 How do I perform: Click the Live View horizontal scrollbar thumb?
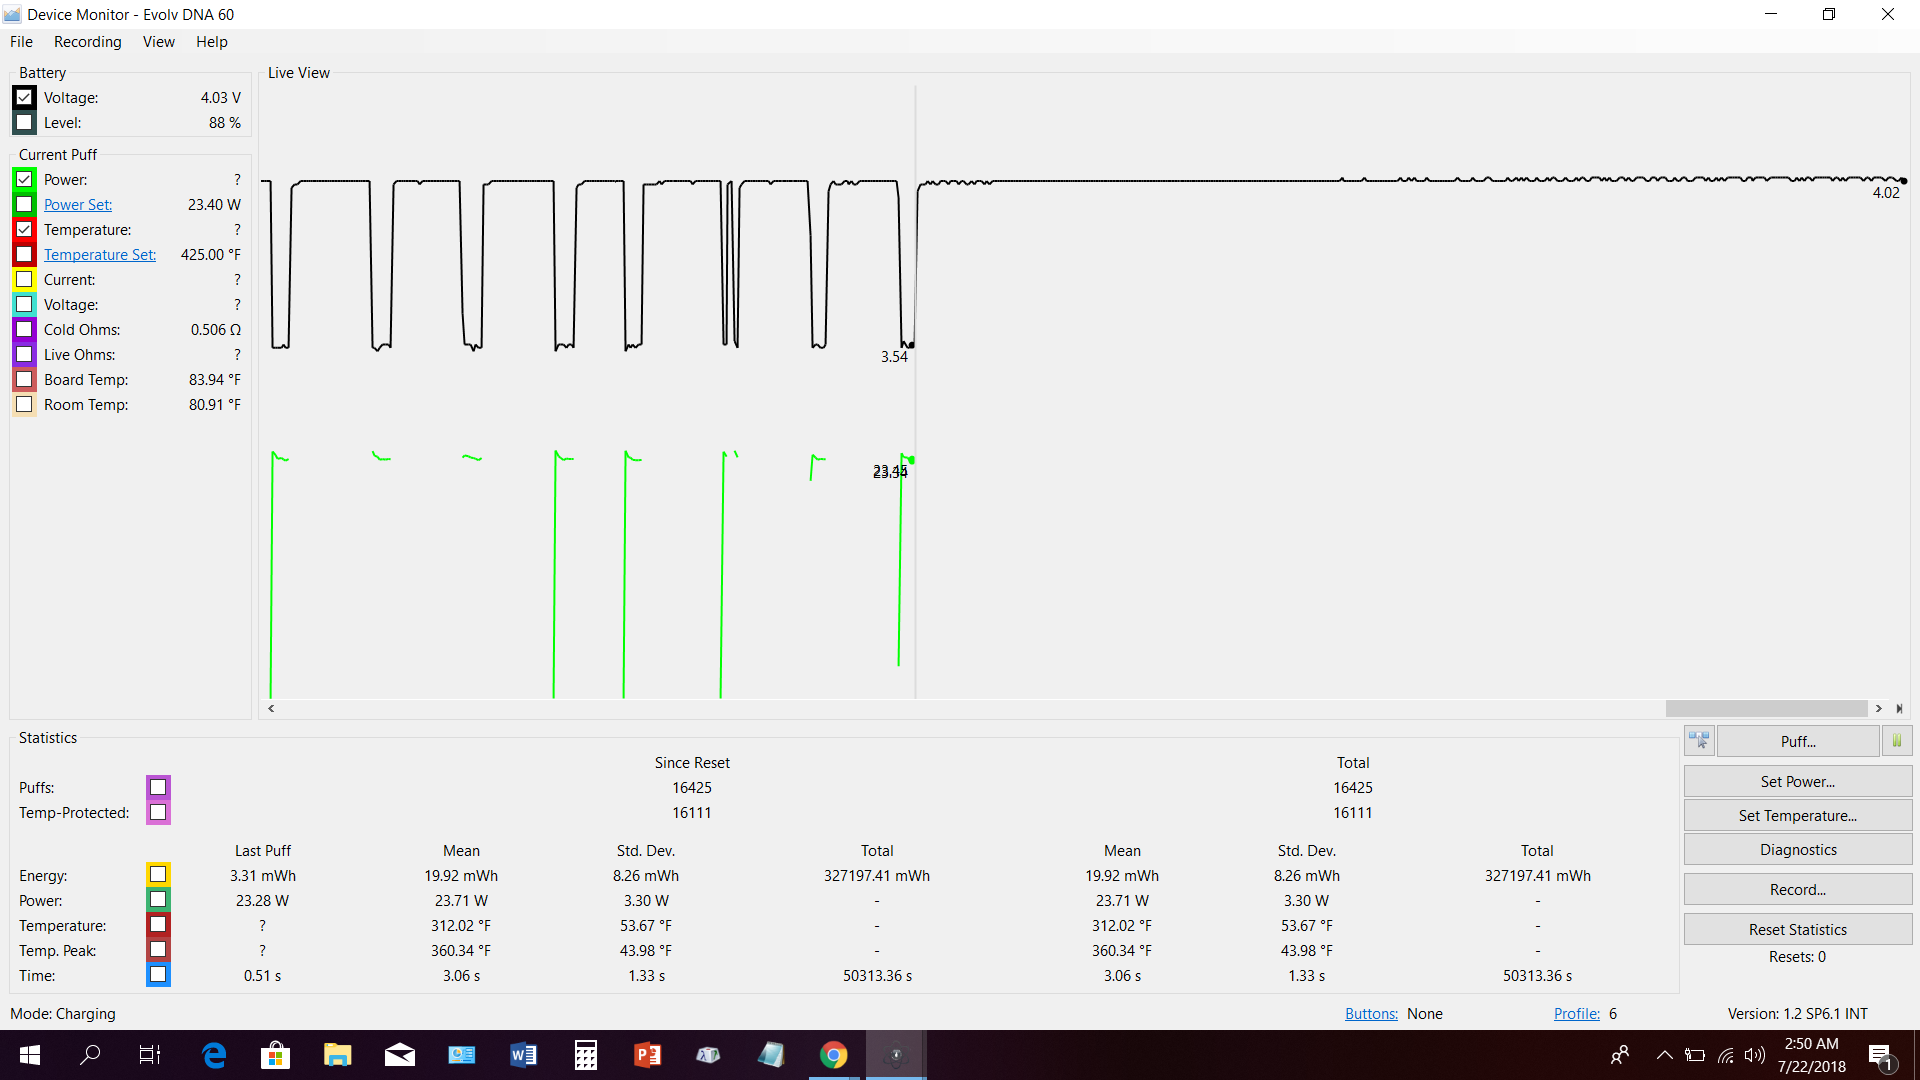point(1766,708)
